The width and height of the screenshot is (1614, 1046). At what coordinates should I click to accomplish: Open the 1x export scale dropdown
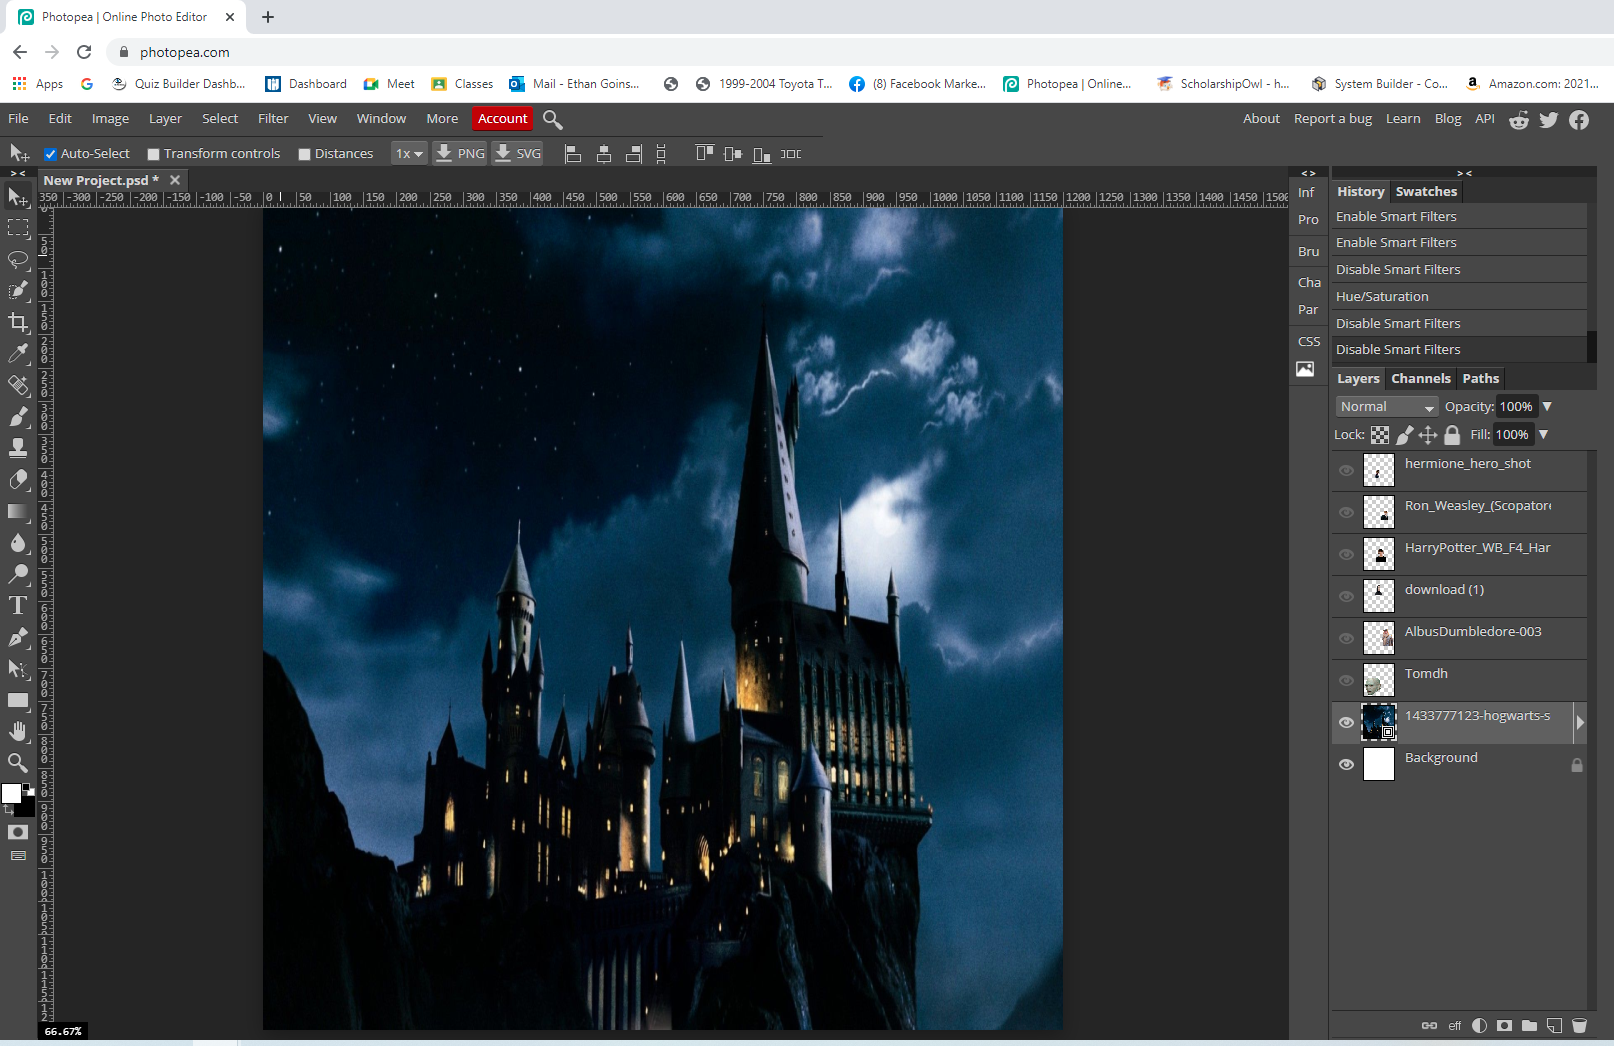(409, 154)
